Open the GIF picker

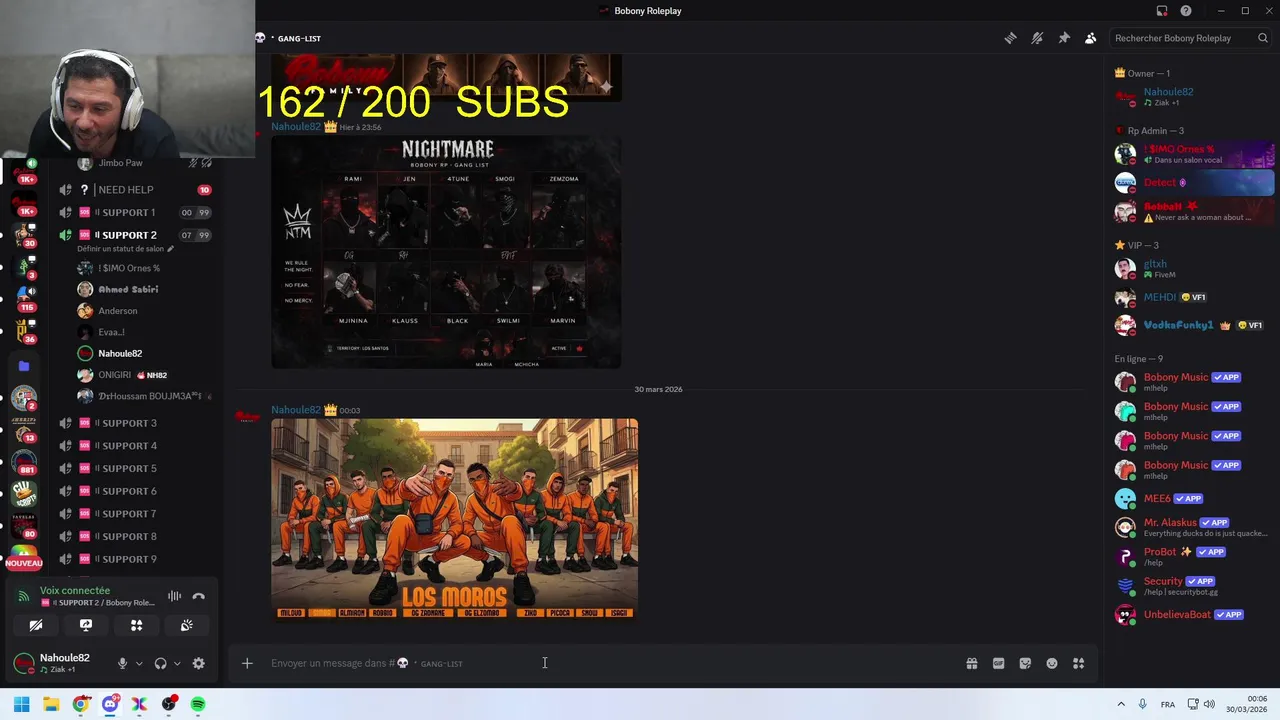click(x=998, y=663)
